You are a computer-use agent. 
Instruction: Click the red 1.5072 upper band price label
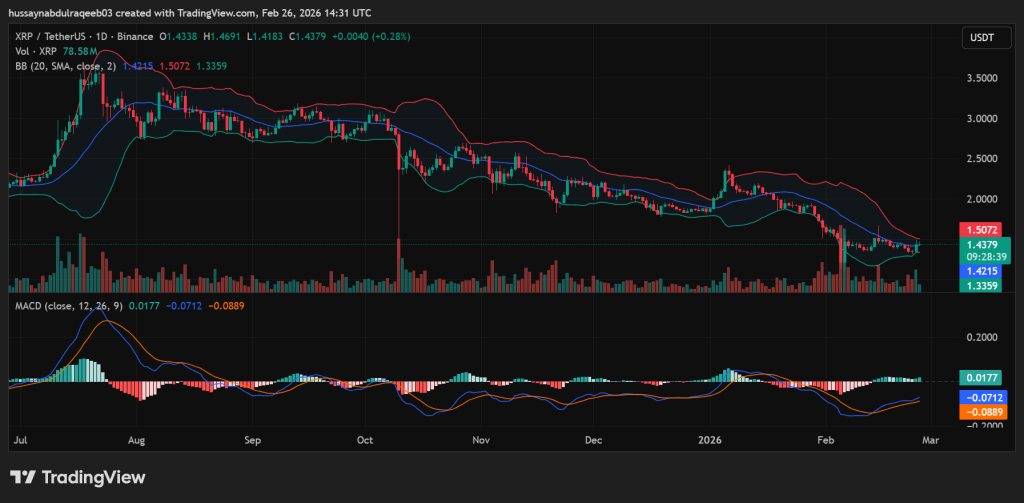(x=979, y=229)
